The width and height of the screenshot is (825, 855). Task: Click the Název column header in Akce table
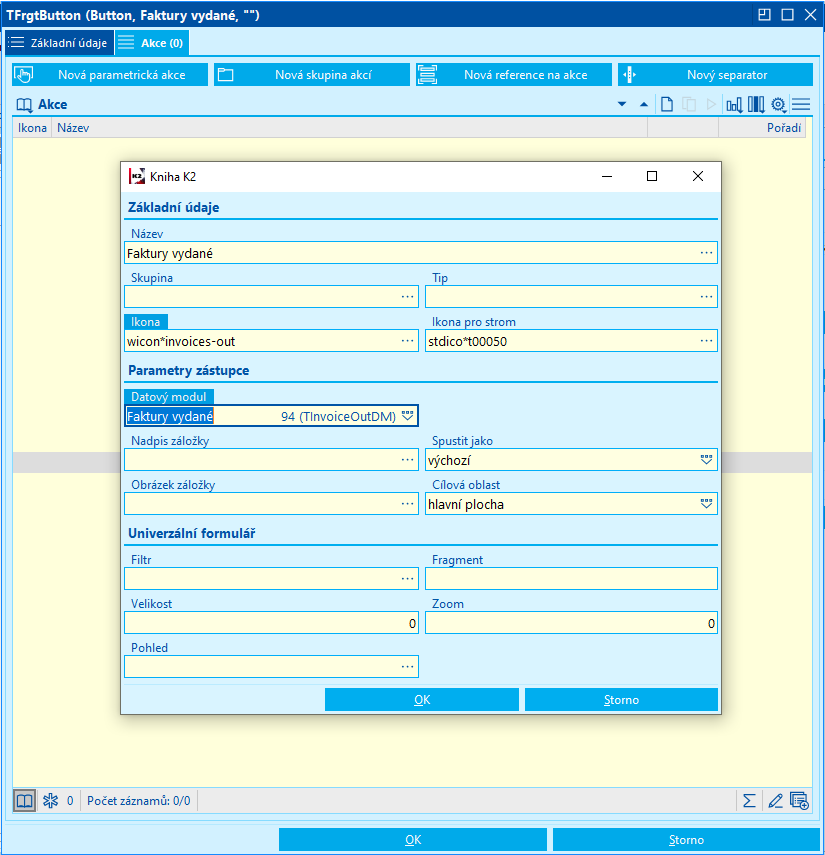click(349, 128)
